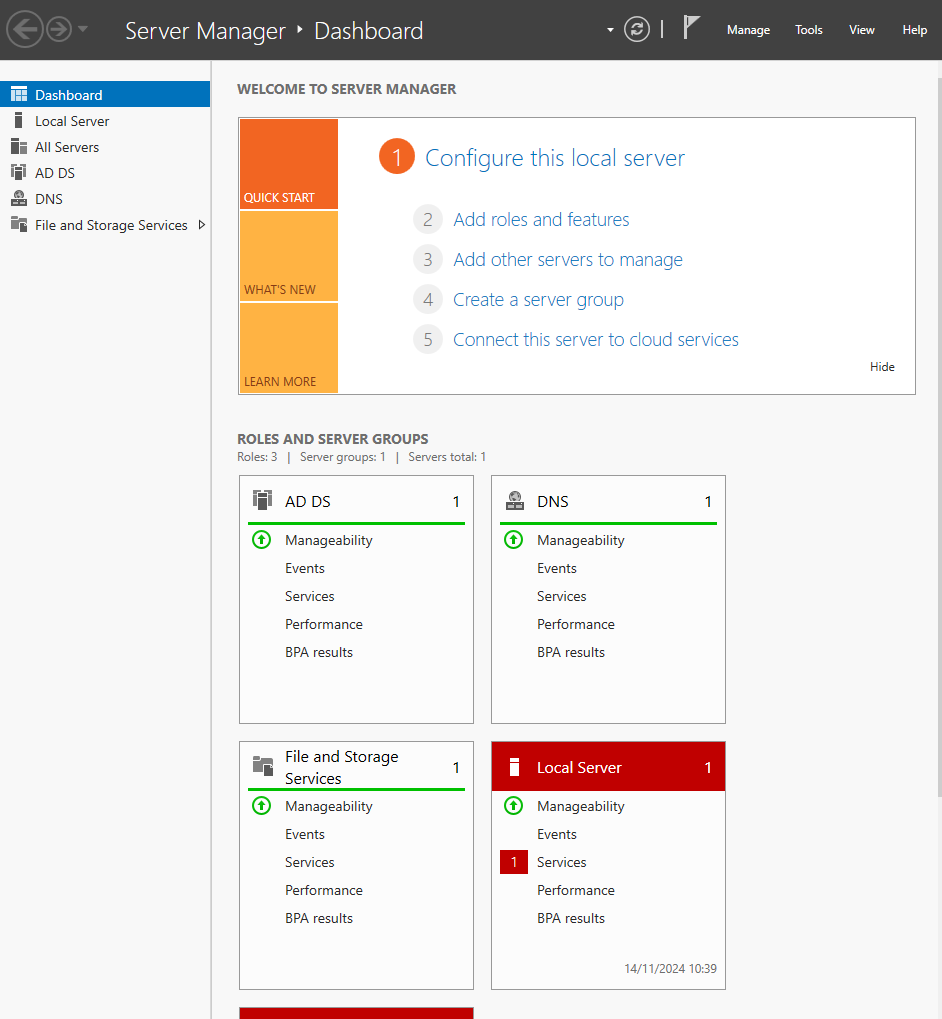Select All Servers in the sidebar
Screen dimensions: 942x1019
tap(105, 147)
